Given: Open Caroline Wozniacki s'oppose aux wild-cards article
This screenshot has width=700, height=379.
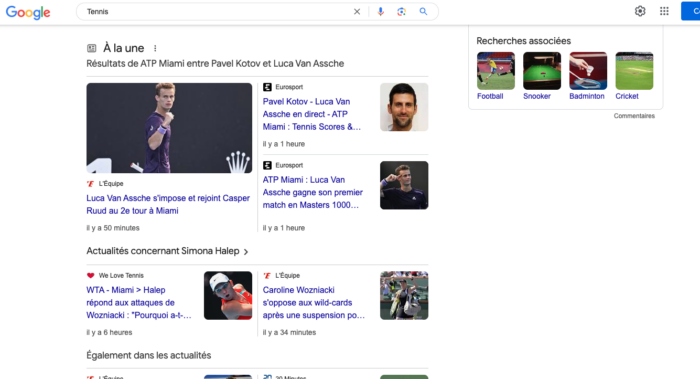Looking at the screenshot, I should tap(313, 303).
